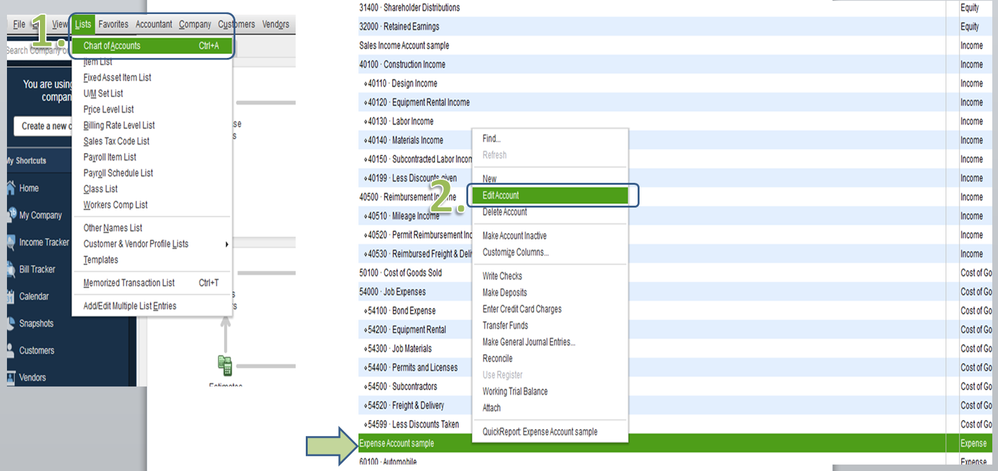Select Make Account Inactive
Image resolution: width=998 pixels, height=471 pixels.
(x=514, y=236)
